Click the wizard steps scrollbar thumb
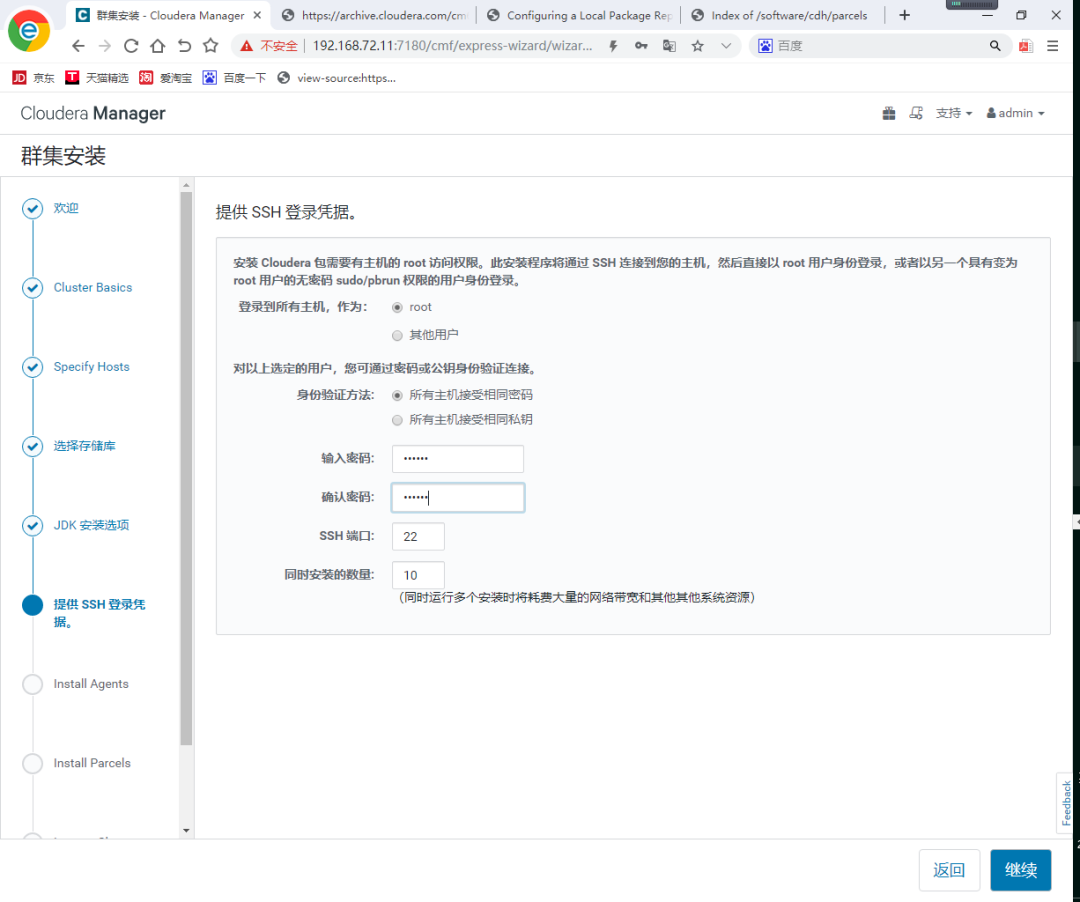Viewport: 1080px width, 902px height. click(x=186, y=468)
